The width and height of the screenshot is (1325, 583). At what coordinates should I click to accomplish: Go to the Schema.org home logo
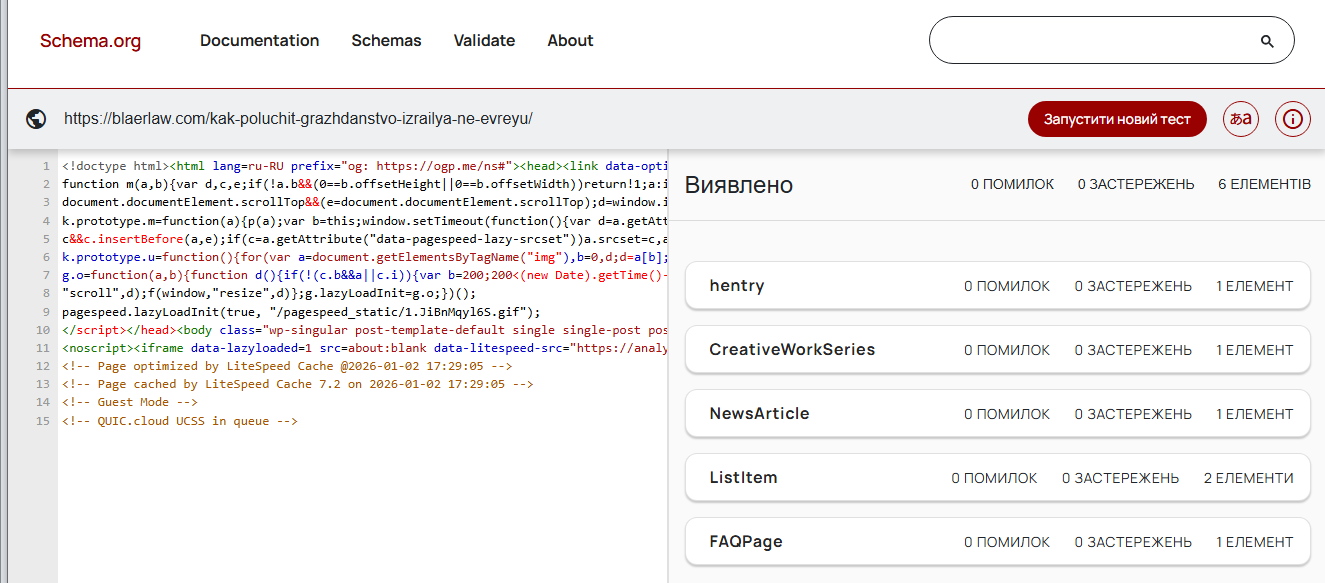[90, 41]
